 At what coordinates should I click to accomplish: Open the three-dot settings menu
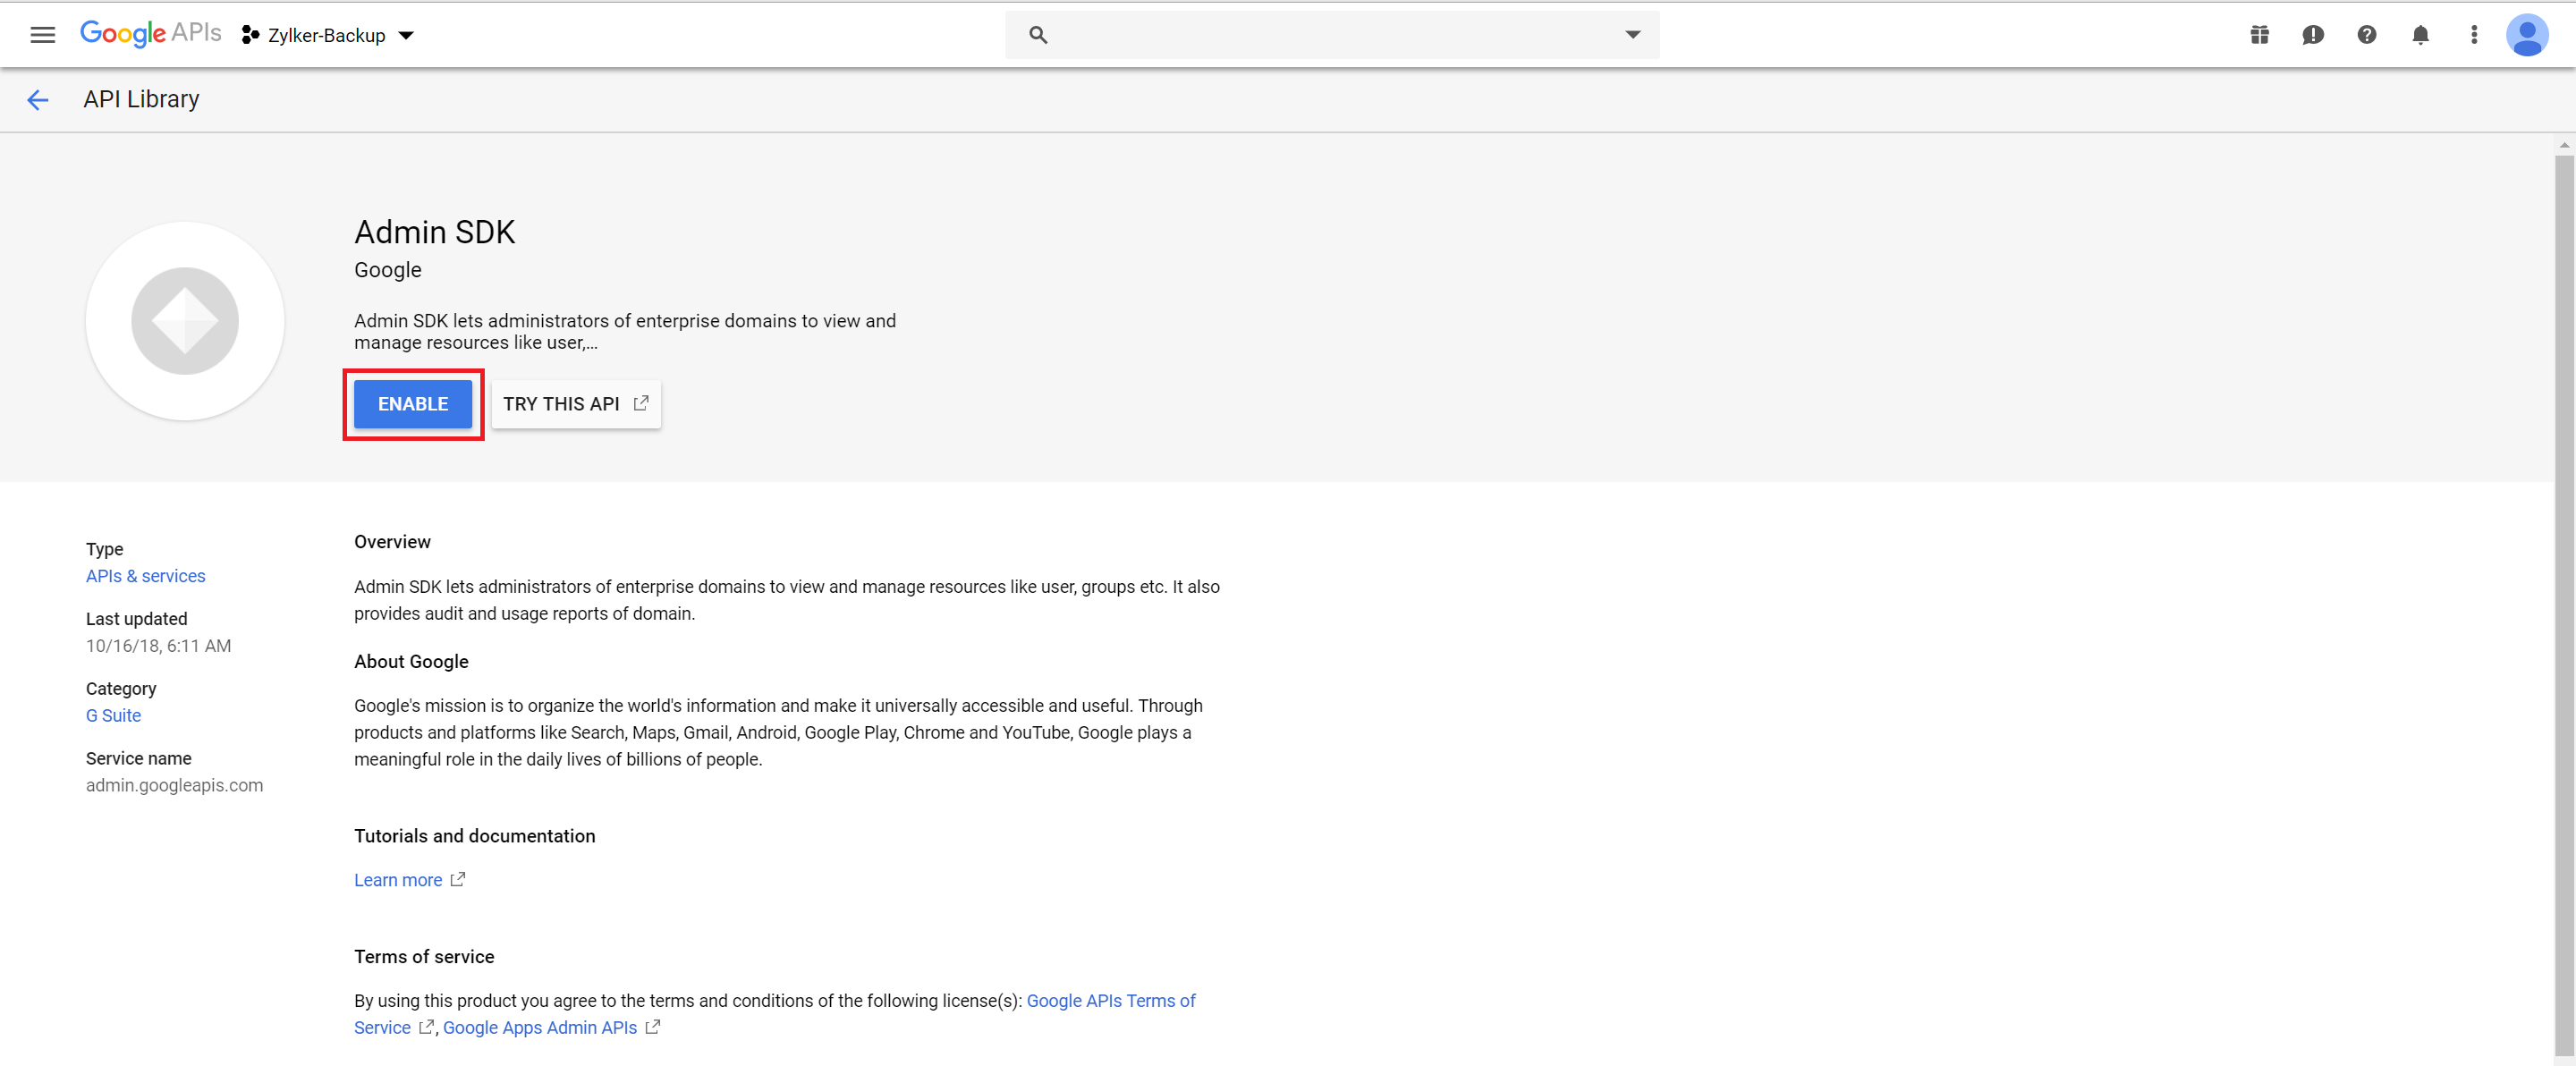[2473, 35]
